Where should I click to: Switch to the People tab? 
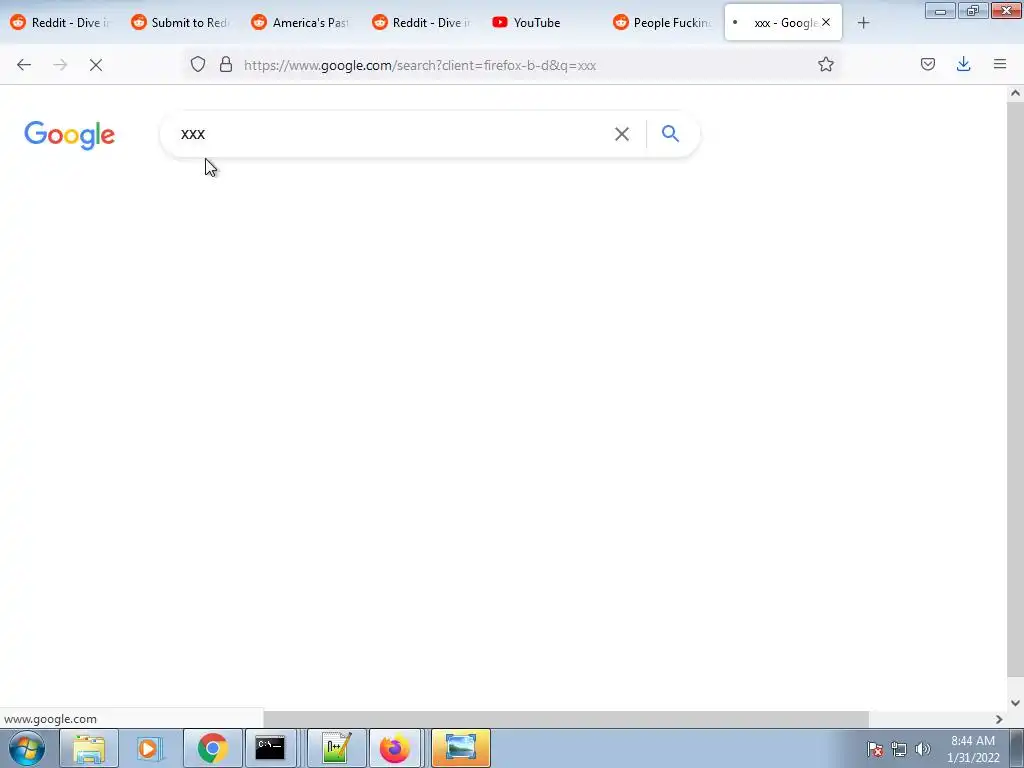click(x=663, y=23)
